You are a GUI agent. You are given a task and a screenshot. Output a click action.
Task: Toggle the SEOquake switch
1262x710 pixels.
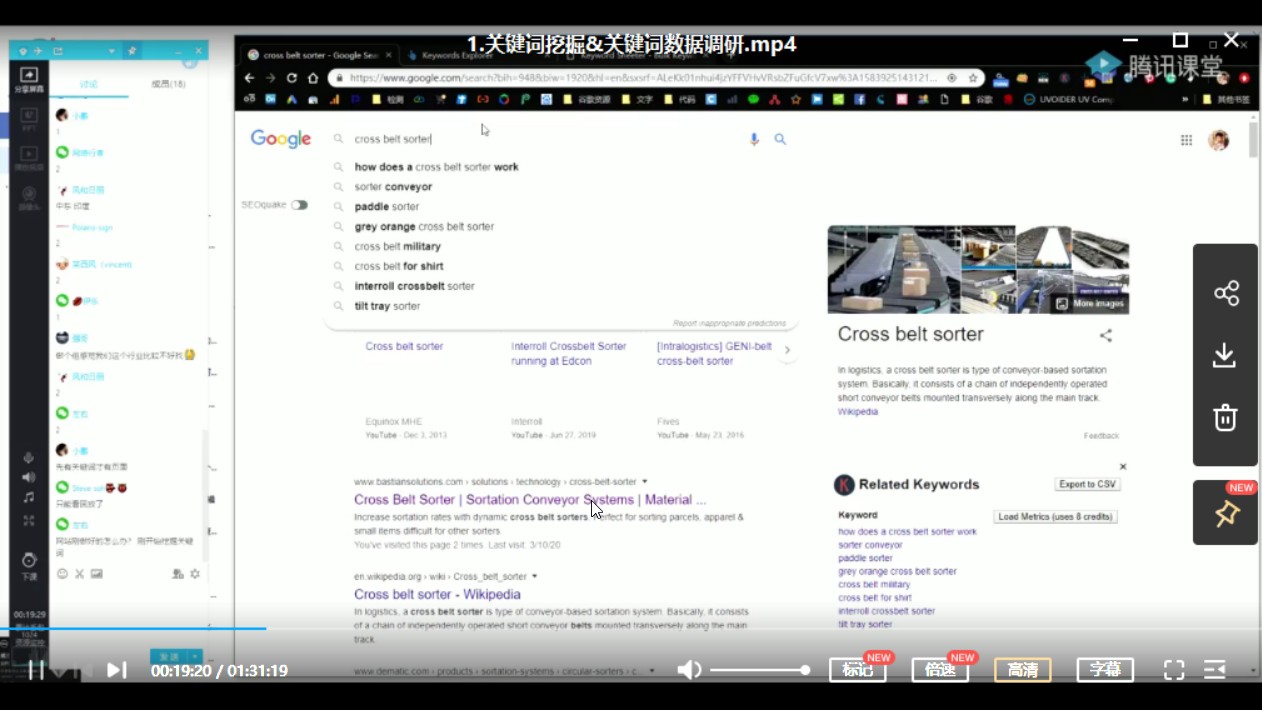[299, 205]
